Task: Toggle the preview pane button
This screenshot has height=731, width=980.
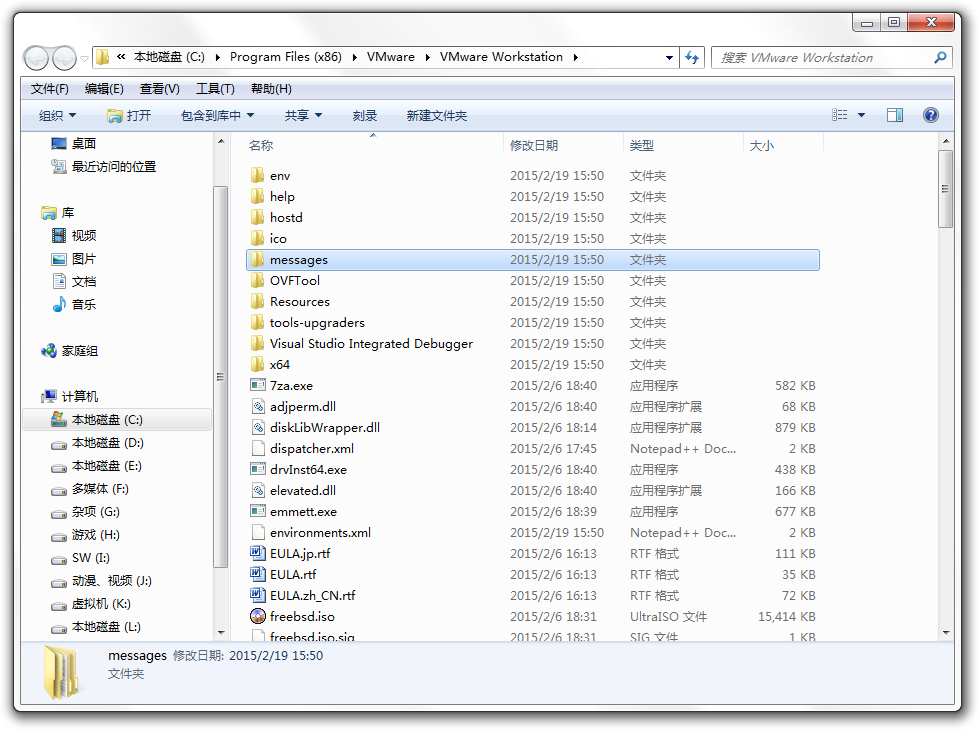Action: [x=895, y=115]
